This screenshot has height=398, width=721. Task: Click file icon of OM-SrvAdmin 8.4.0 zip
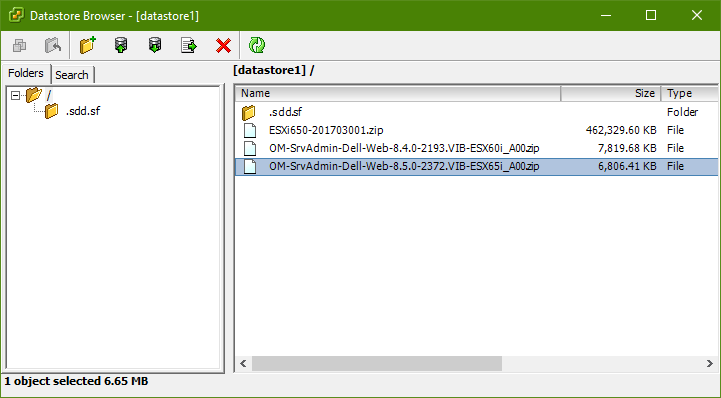point(250,148)
